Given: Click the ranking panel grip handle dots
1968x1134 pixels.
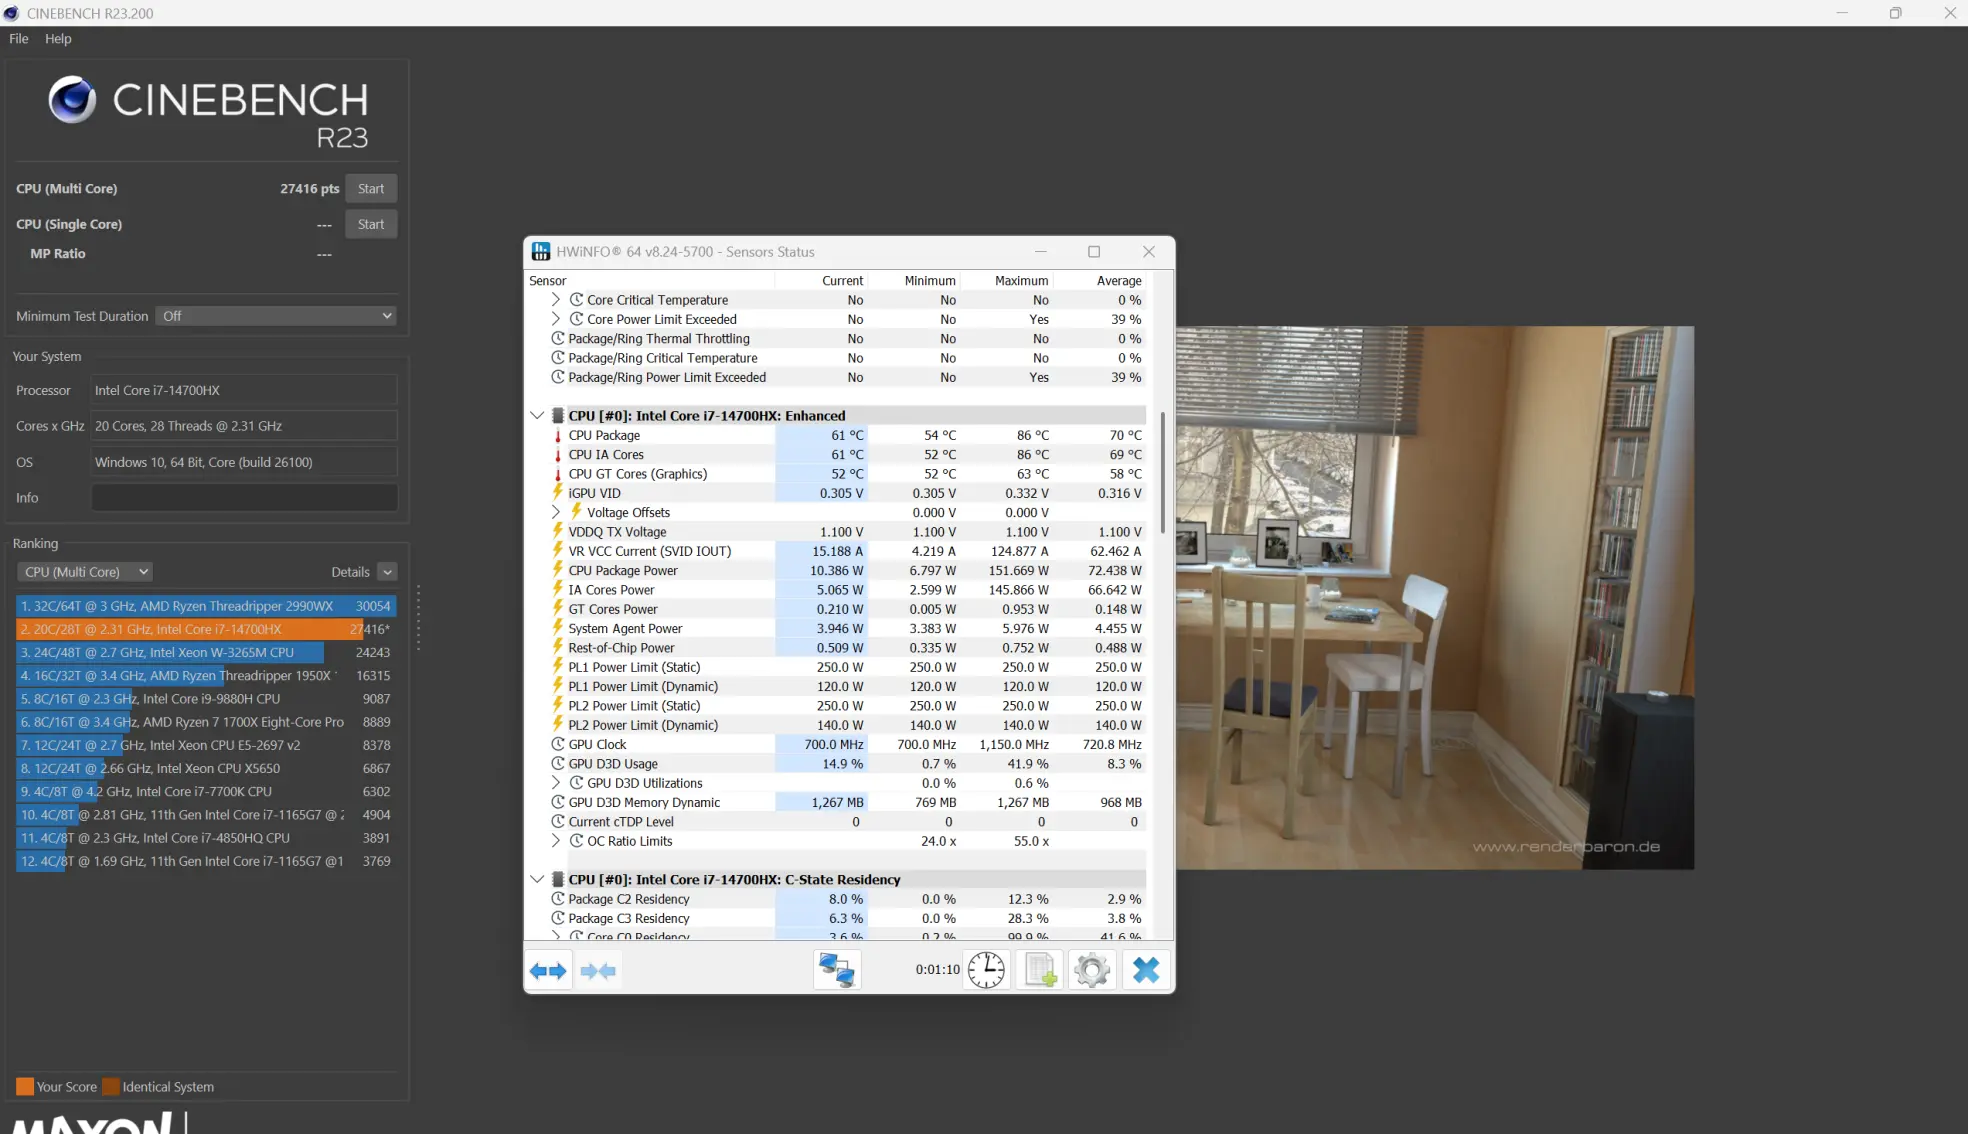Looking at the screenshot, I should coord(418,618).
